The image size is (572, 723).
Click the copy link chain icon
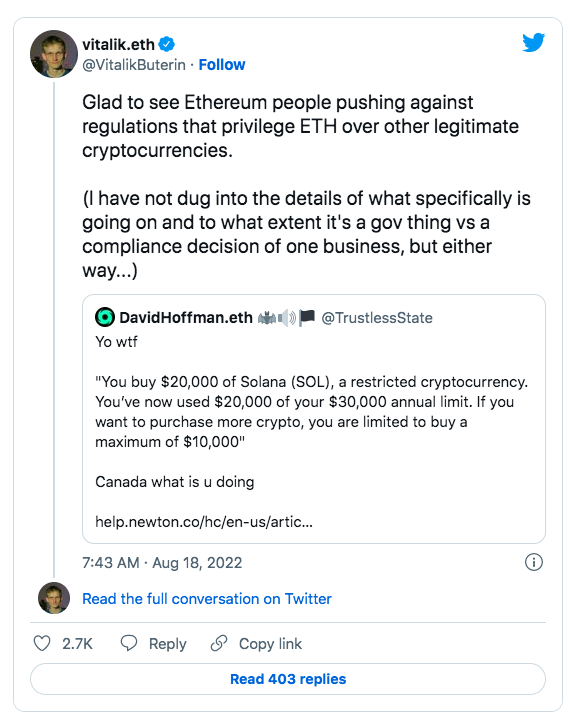coord(219,643)
